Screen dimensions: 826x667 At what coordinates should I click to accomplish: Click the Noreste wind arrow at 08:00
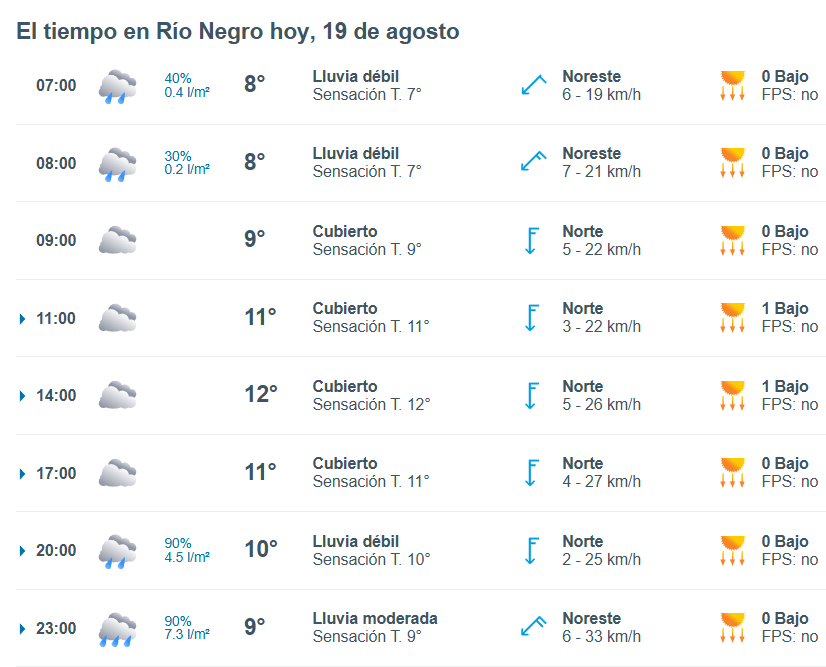[533, 161]
